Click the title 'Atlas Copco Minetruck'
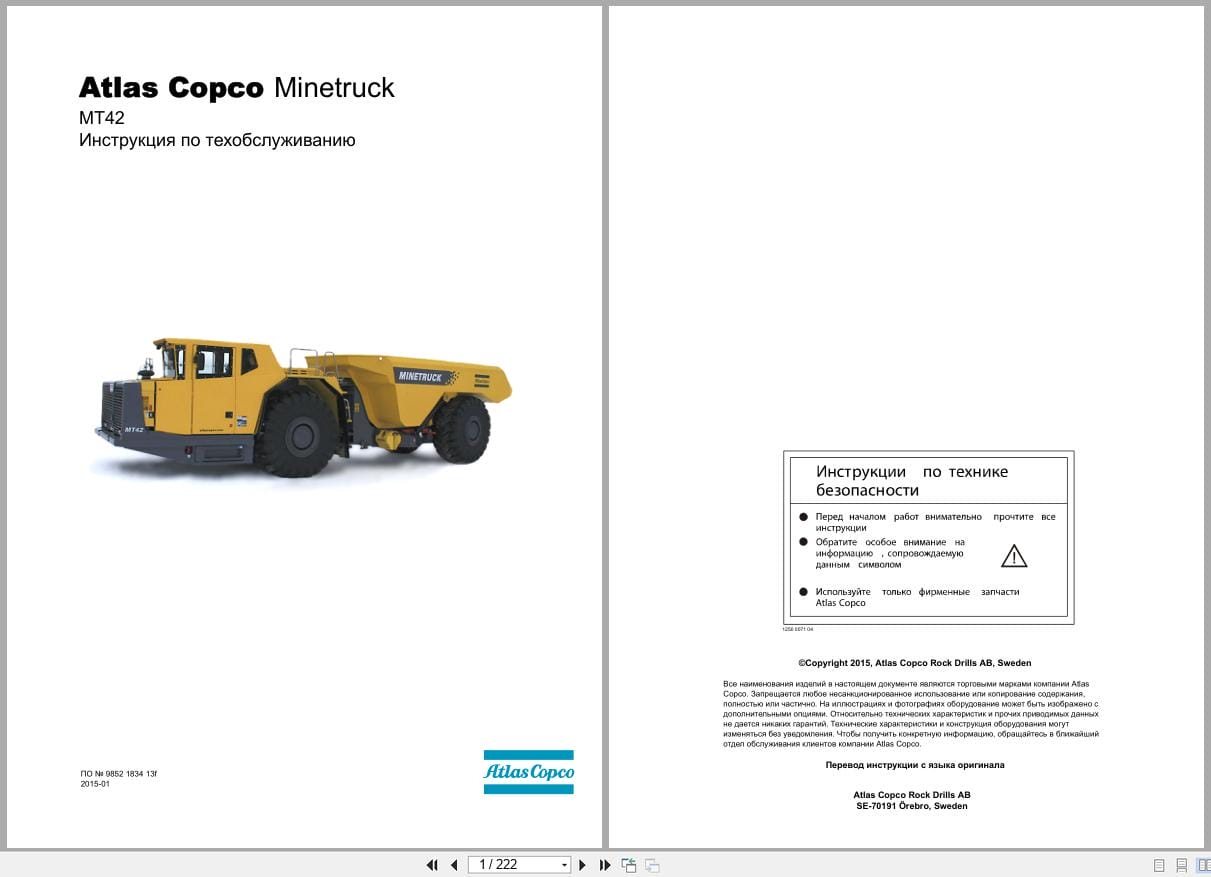Image resolution: width=1211 pixels, height=877 pixels. (x=237, y=88)
